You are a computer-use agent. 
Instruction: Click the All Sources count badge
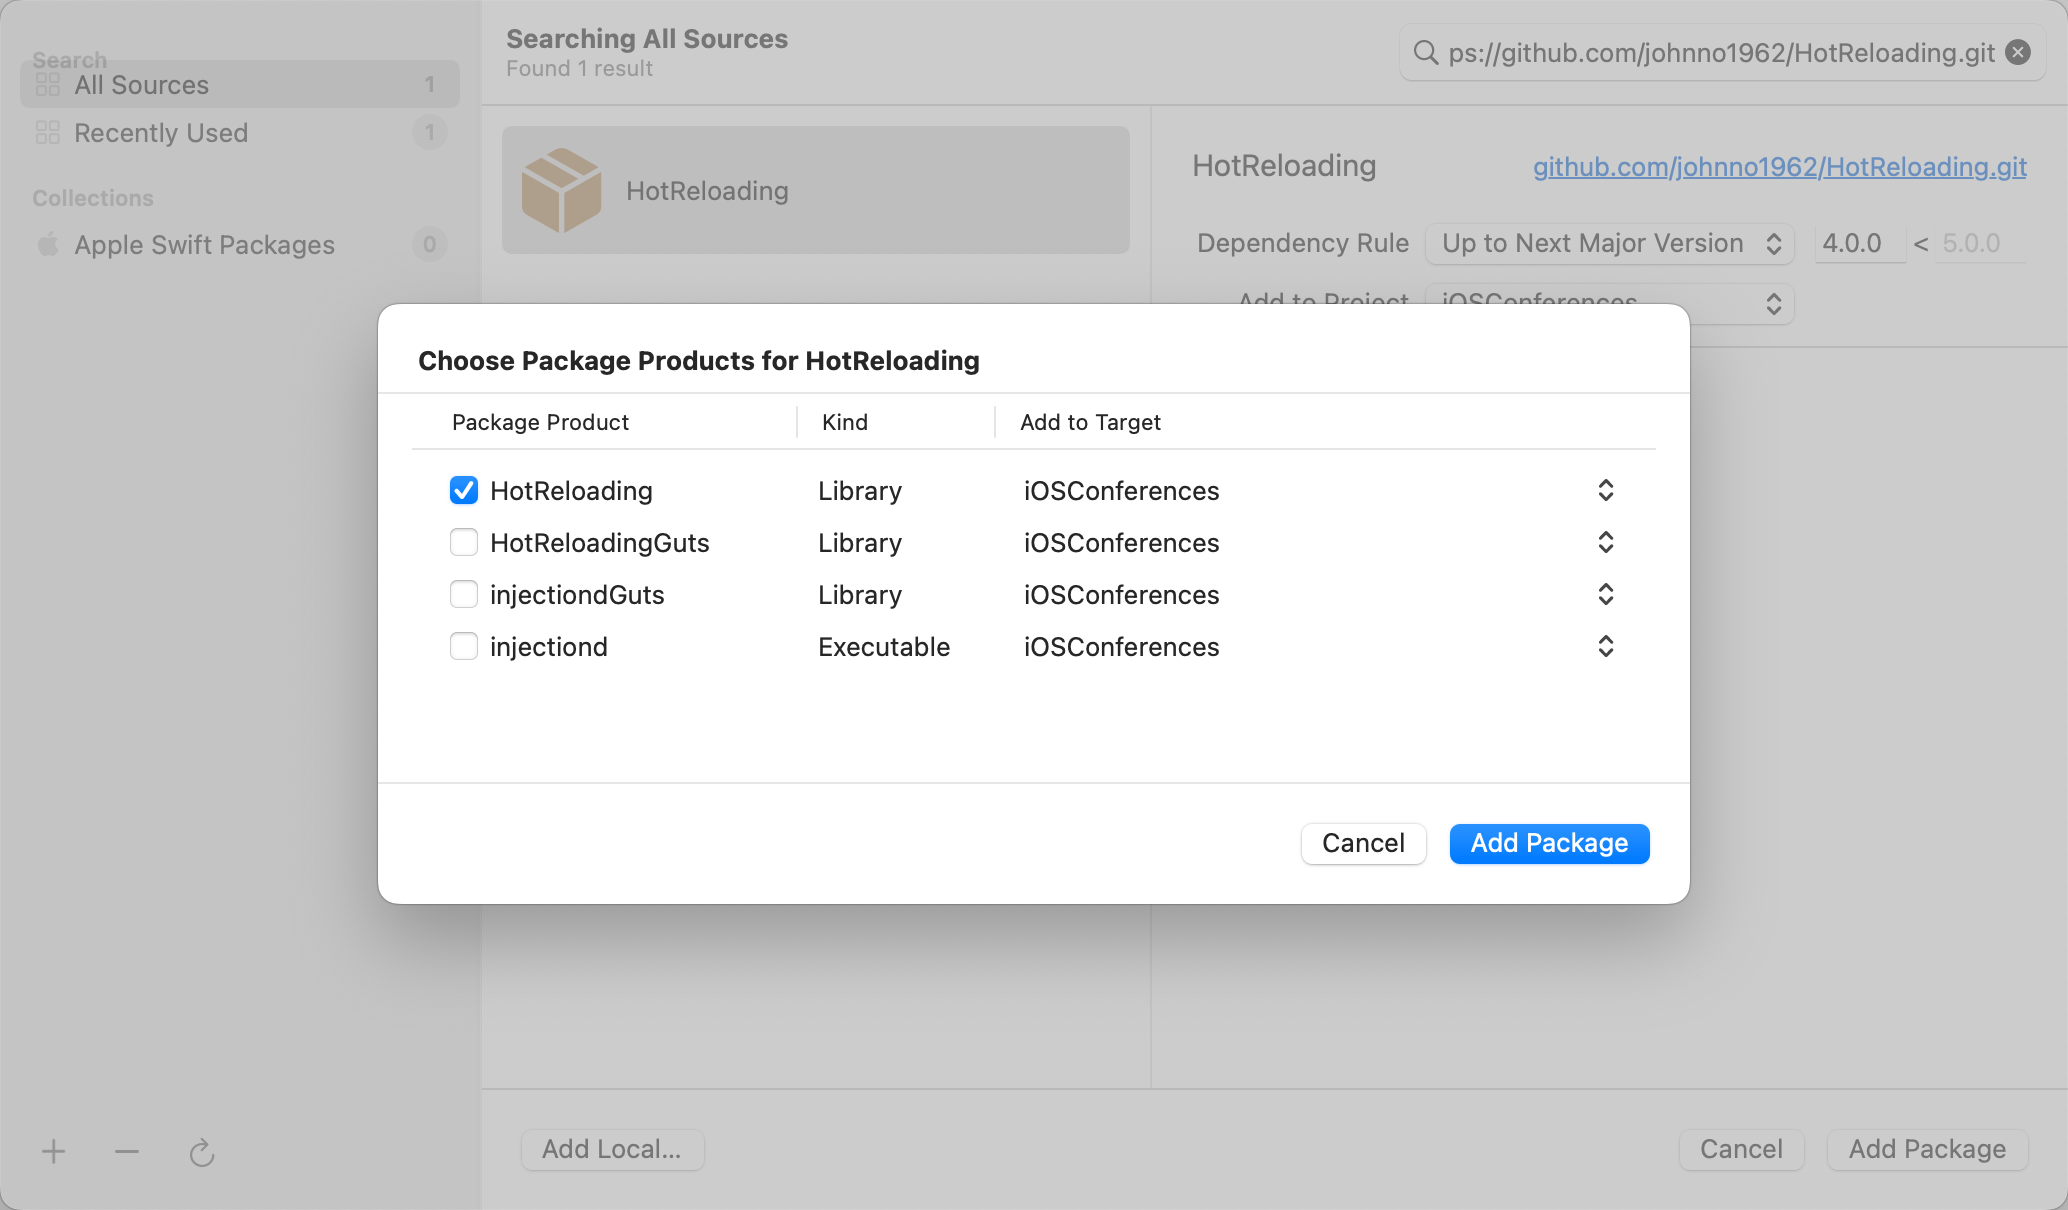point(430,84)
